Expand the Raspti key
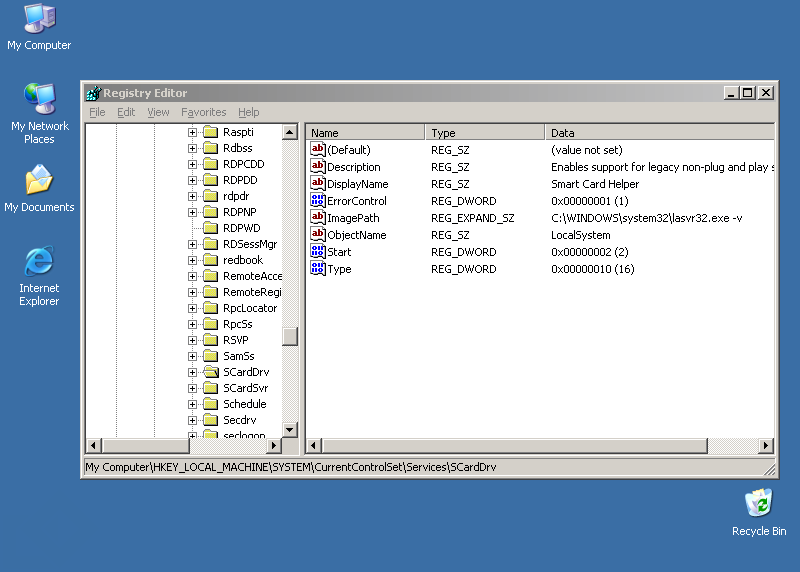800x572 pixels. click(x=192, y=132)
